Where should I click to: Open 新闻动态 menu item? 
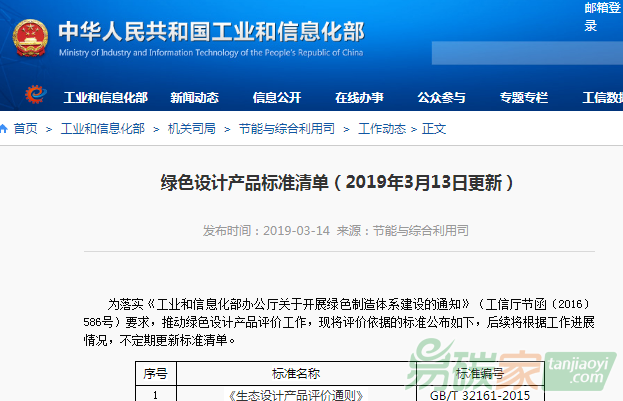(x=194, y=97)
